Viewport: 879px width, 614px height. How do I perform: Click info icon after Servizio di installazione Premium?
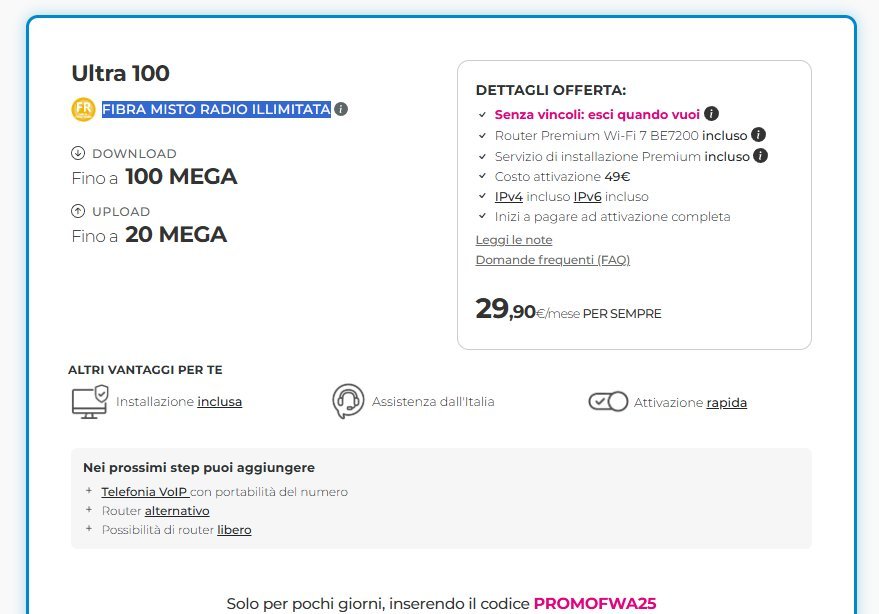tap(760, 155)
